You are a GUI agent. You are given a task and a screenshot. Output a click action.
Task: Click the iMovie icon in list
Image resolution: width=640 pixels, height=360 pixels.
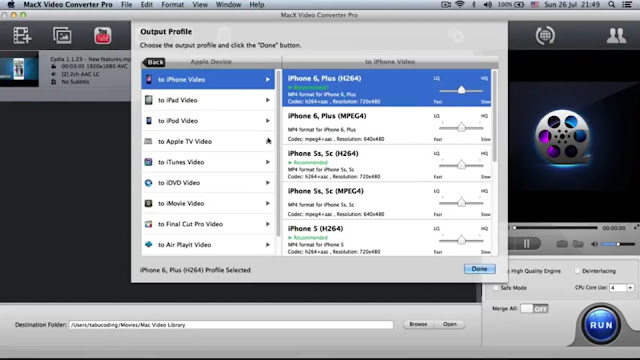[149, 203]
